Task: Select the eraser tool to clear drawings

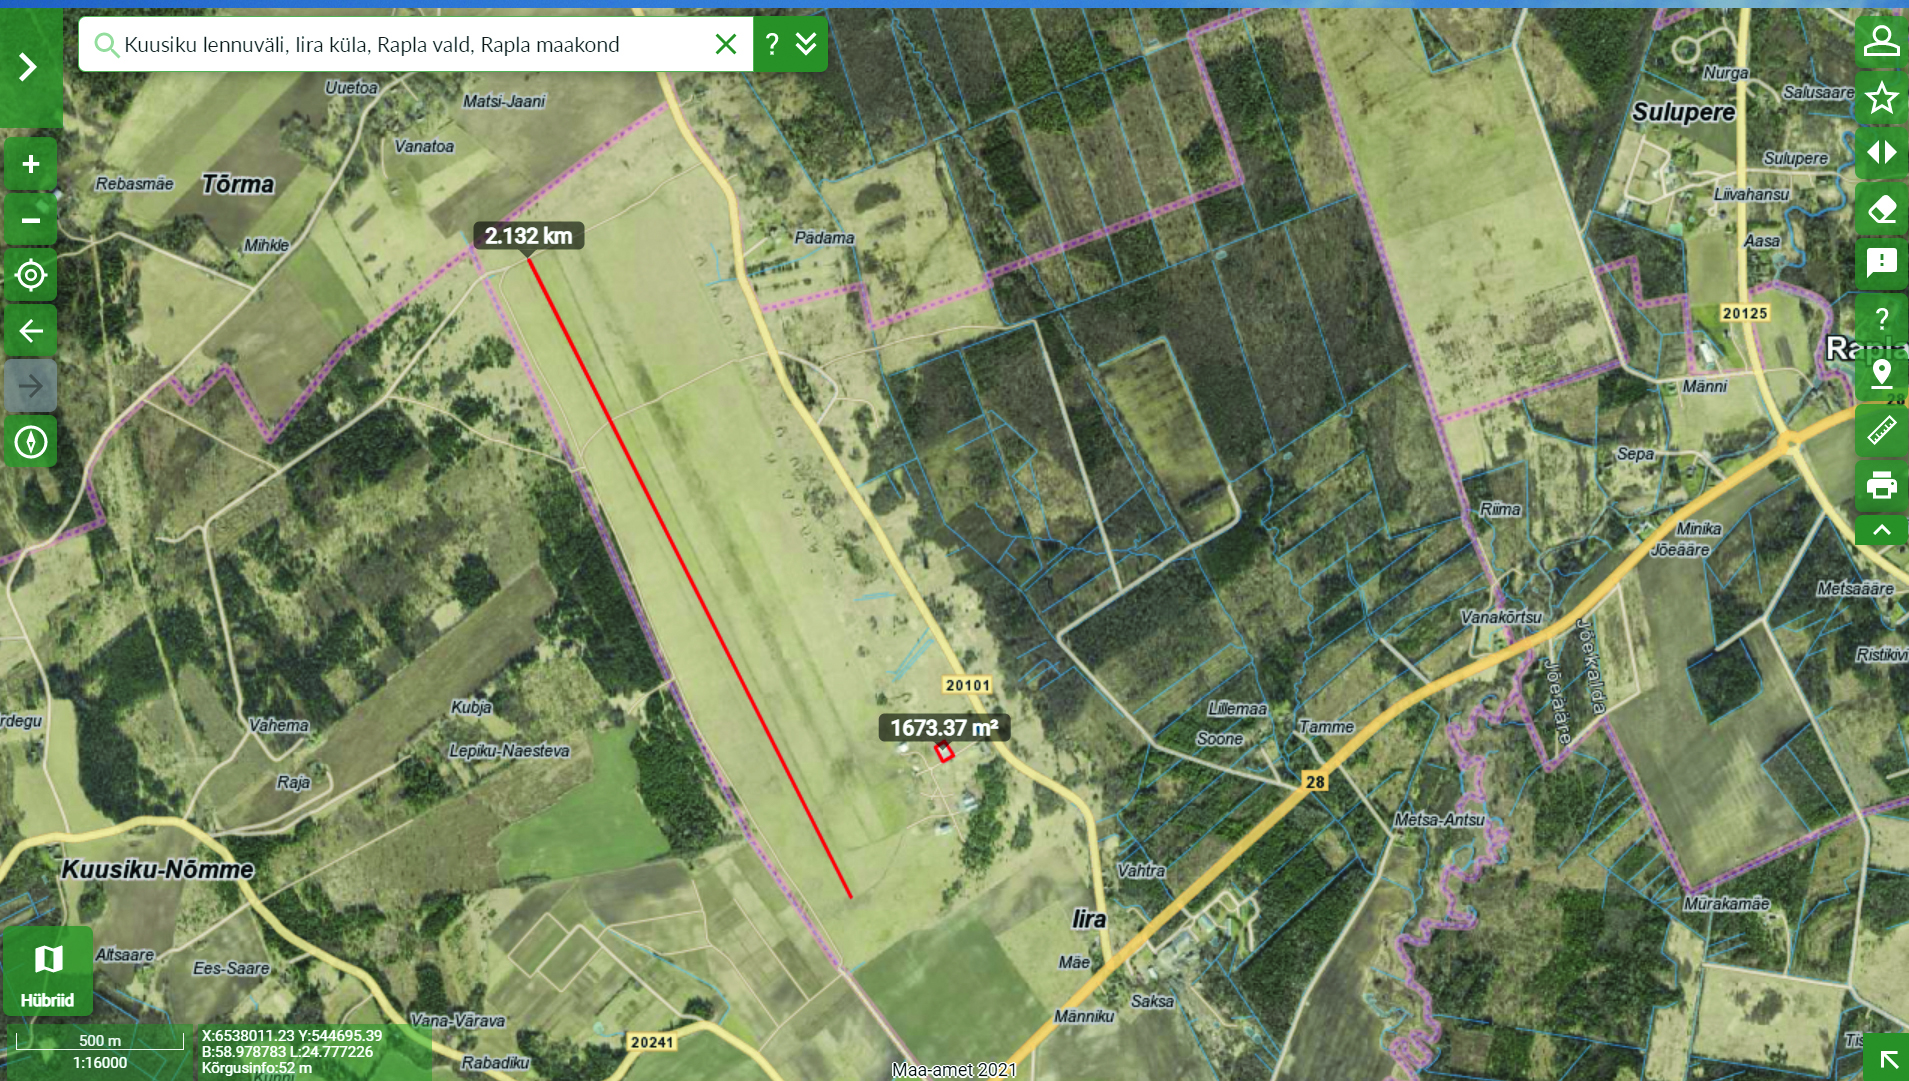Action: (1881, 209)
